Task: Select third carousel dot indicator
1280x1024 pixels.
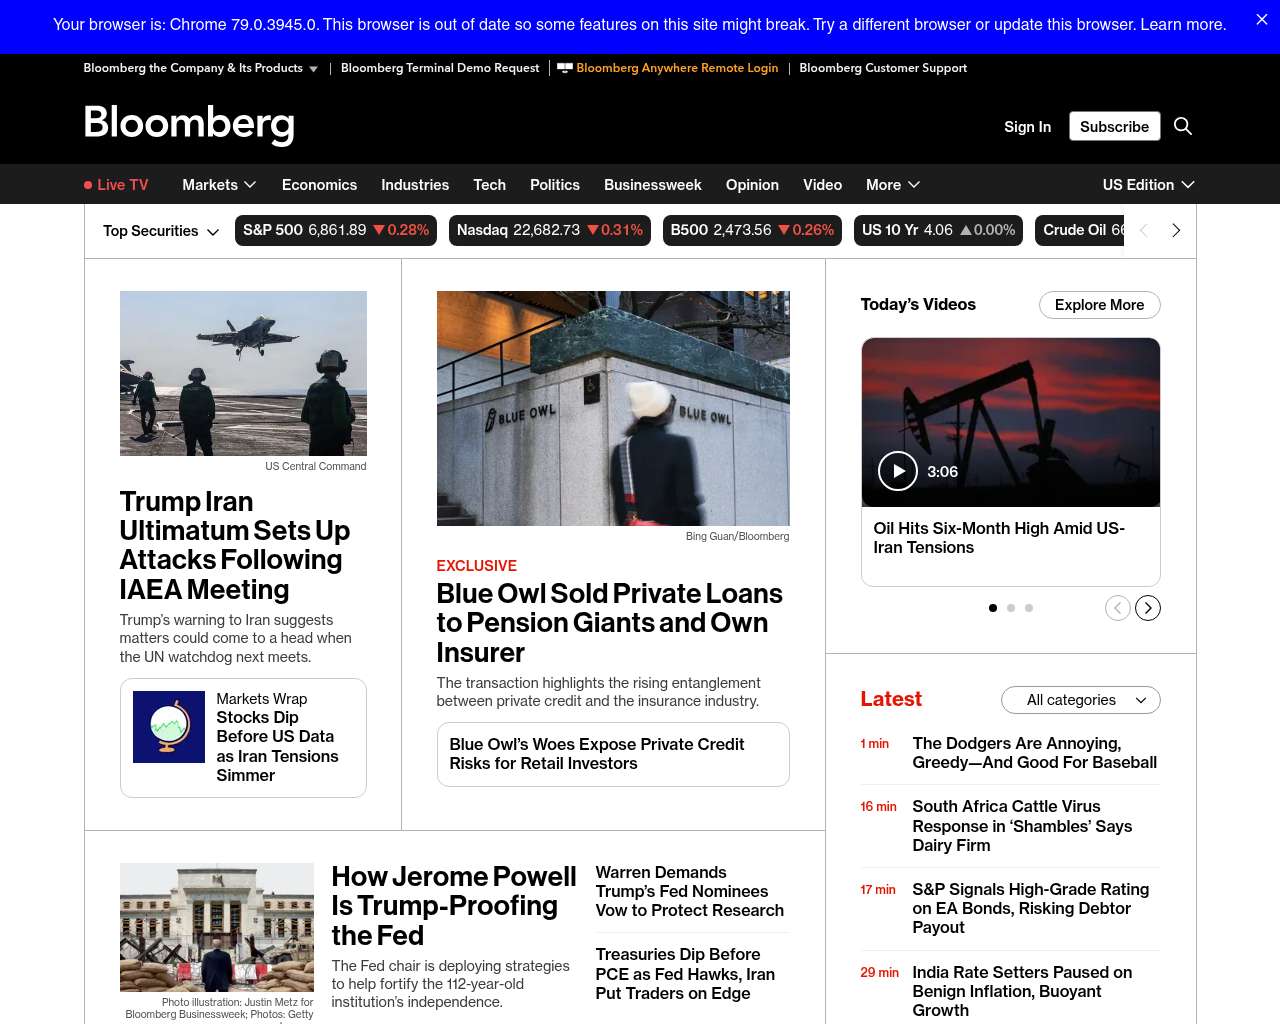Action: click(x=1029, y=608)
